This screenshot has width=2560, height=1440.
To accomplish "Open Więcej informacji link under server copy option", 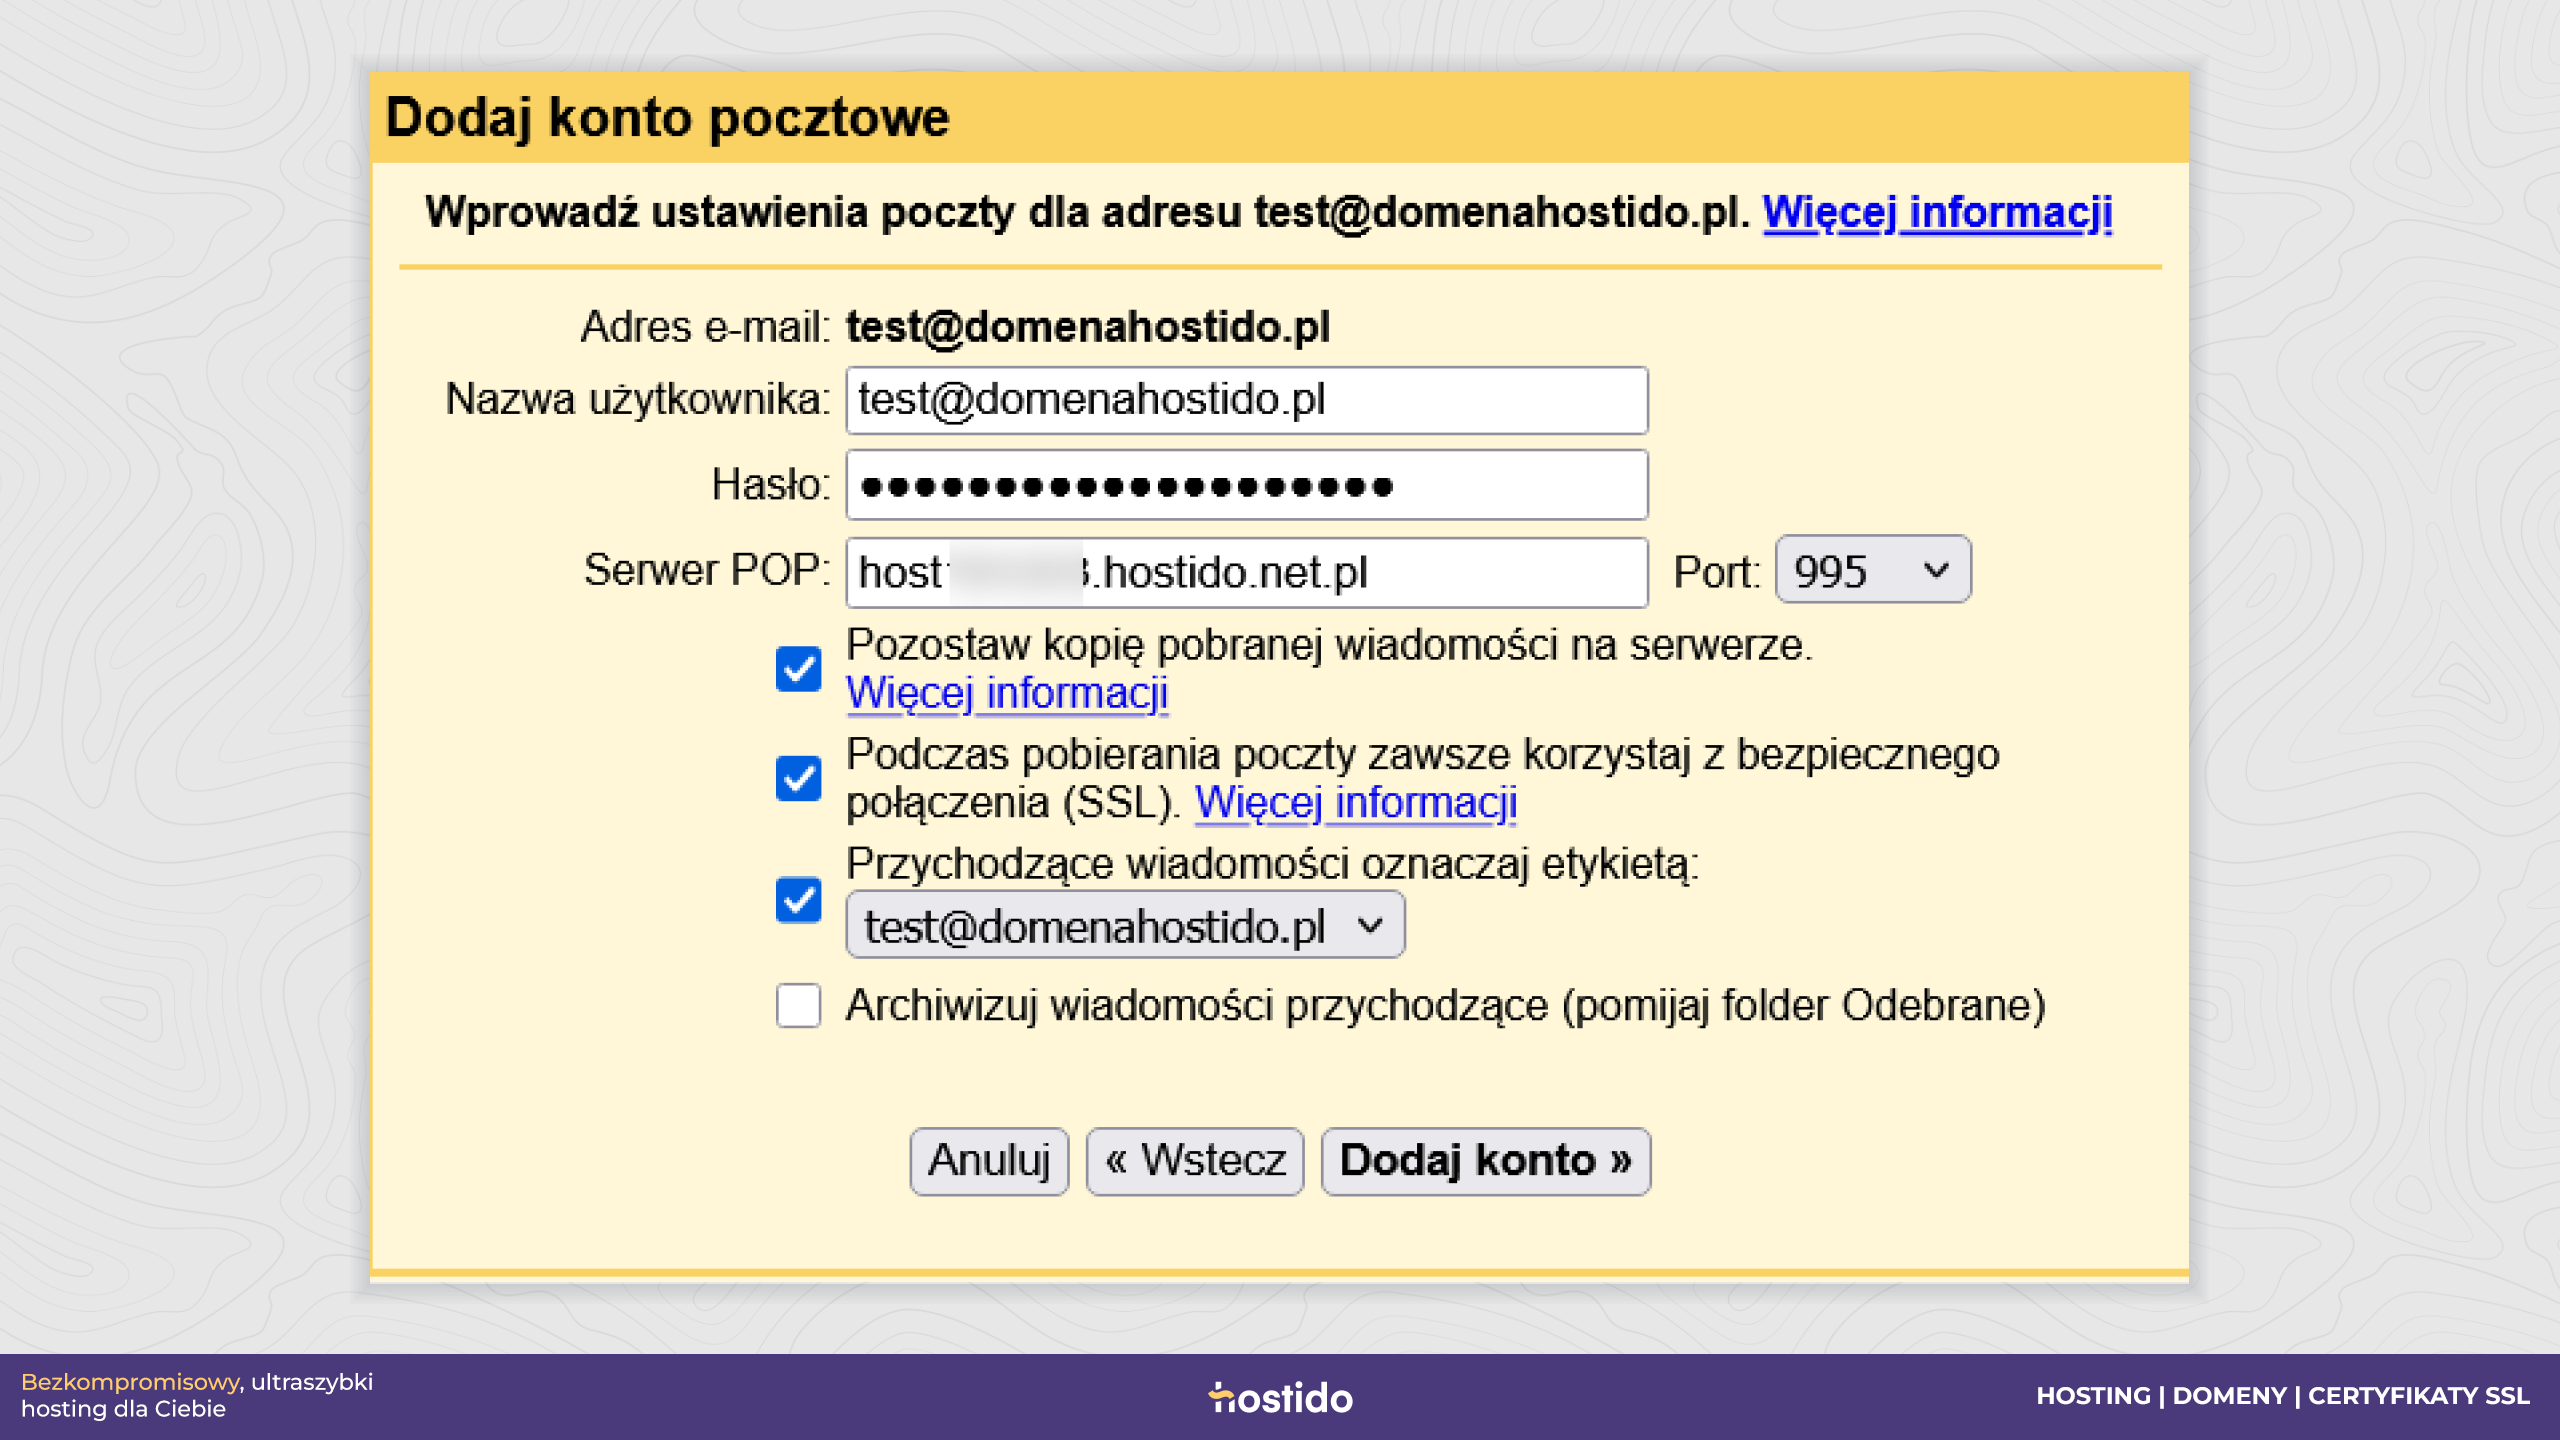I will tap(1007, 693).
